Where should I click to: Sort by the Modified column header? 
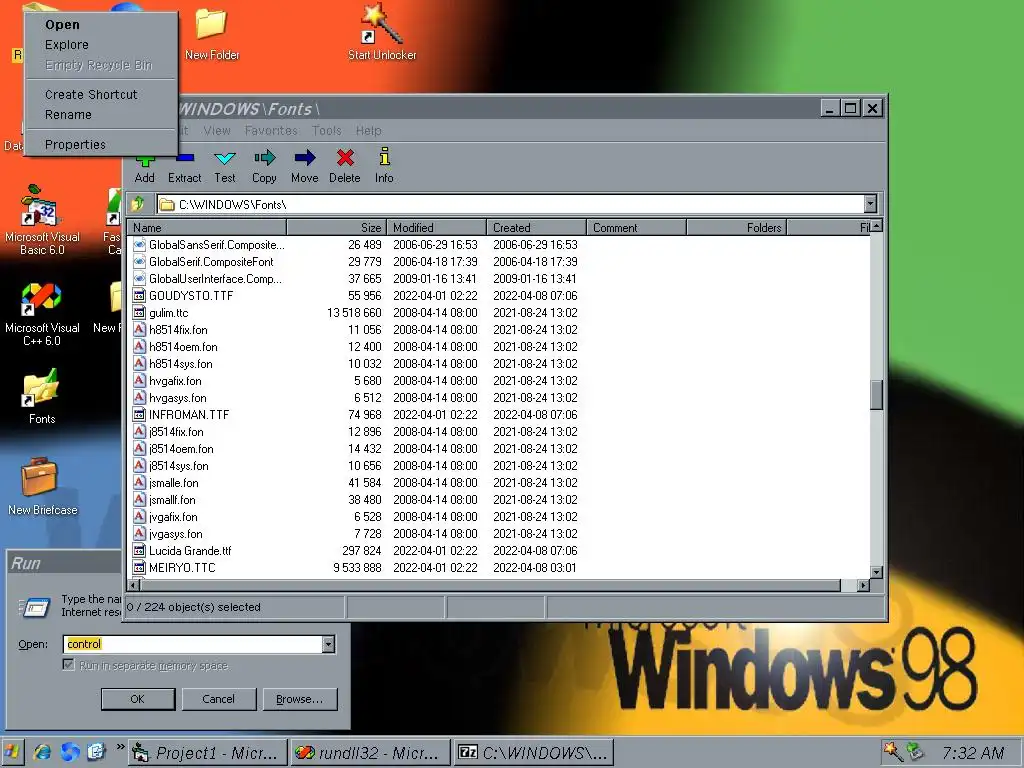pos(436,227)
